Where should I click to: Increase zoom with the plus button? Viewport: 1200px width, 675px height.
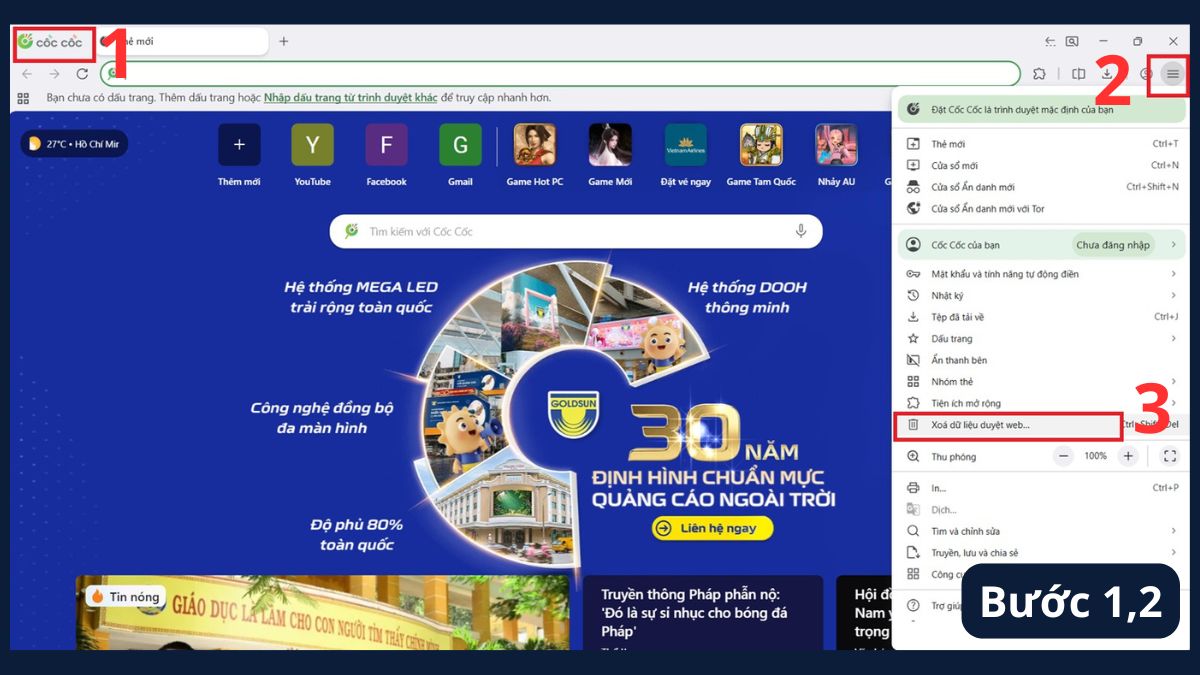1128,456
